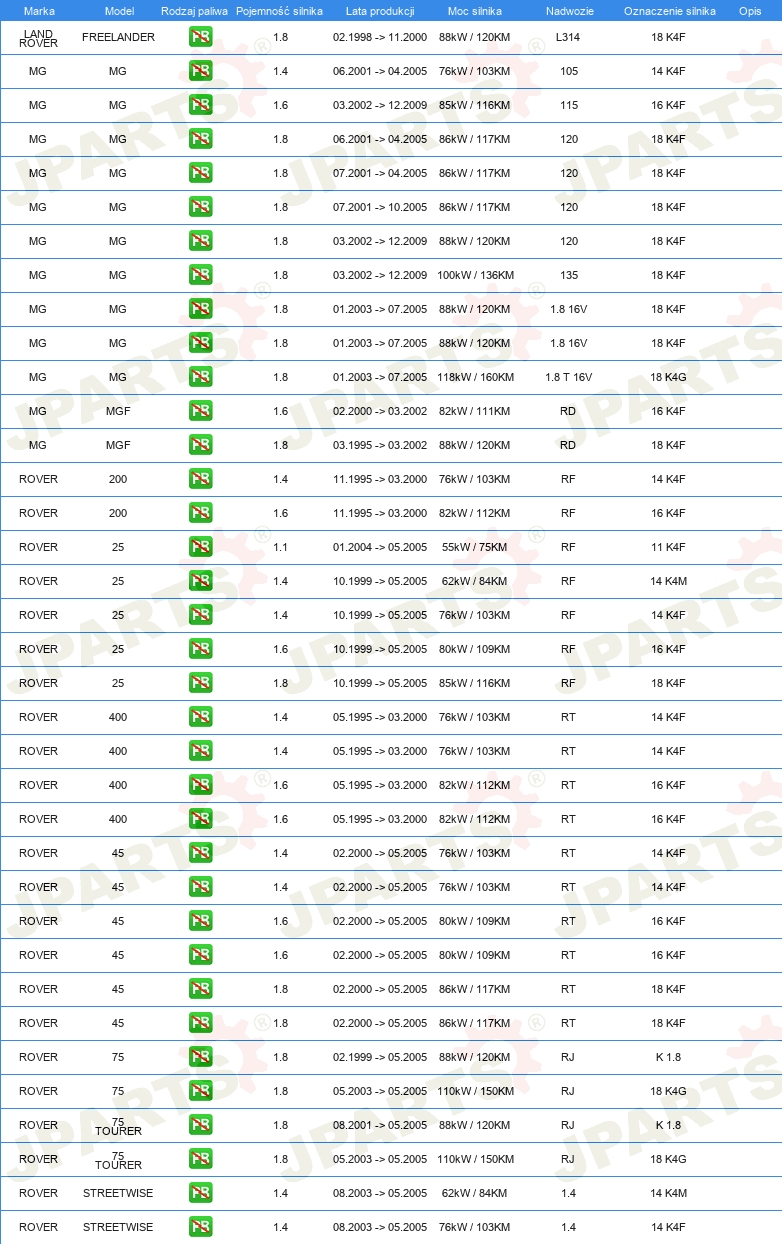Click fuel icon in Rover 200 1.4 row

[200, 479]
